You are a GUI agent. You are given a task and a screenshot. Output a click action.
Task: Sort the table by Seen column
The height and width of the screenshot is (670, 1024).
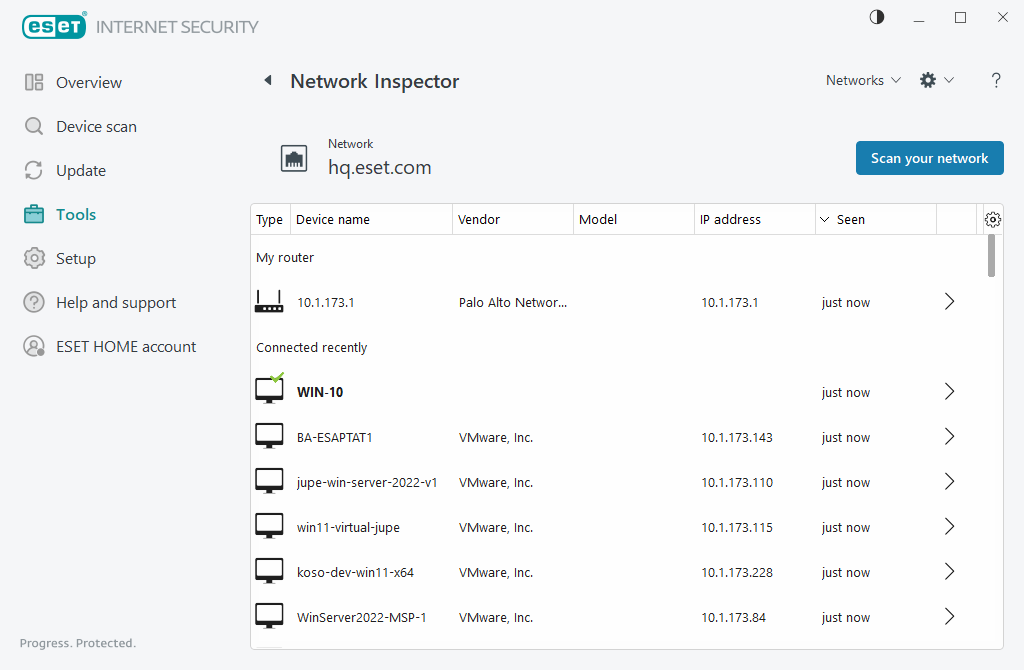pos(876,219)
